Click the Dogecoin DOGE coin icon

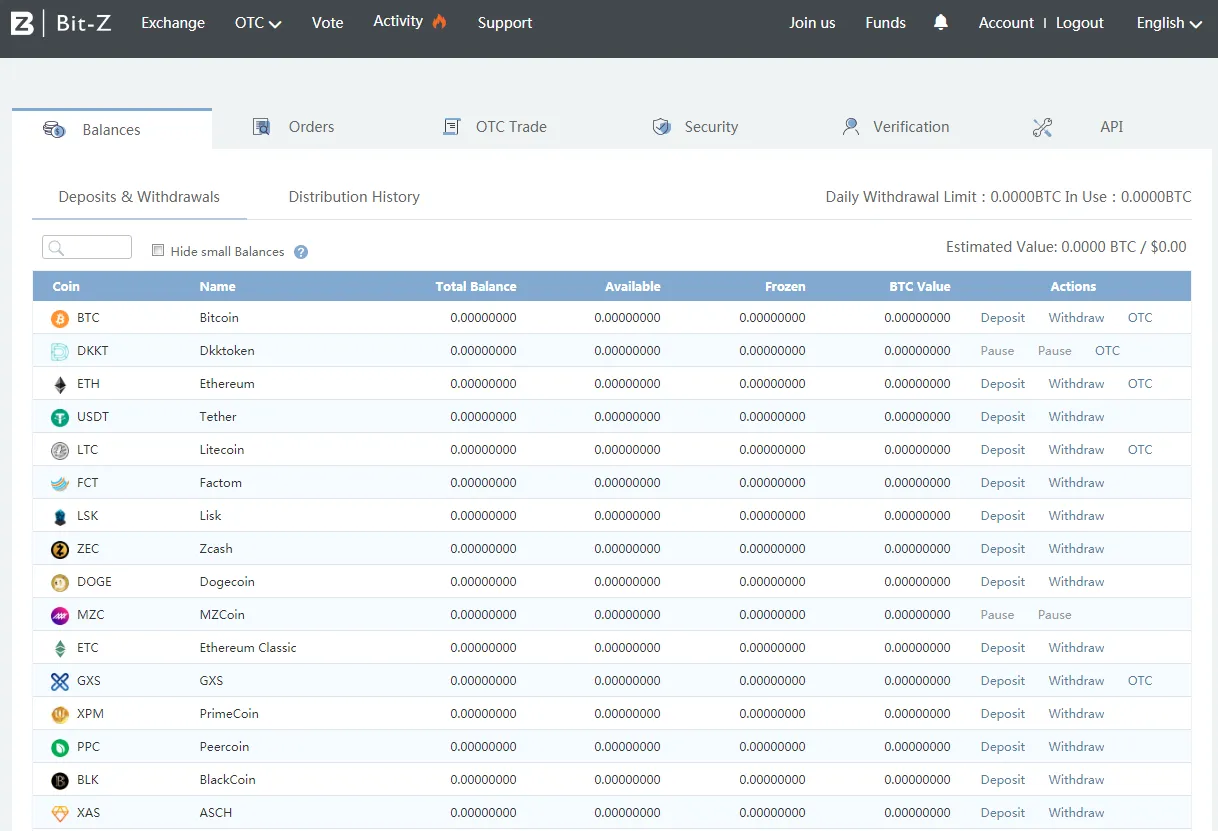60,582
